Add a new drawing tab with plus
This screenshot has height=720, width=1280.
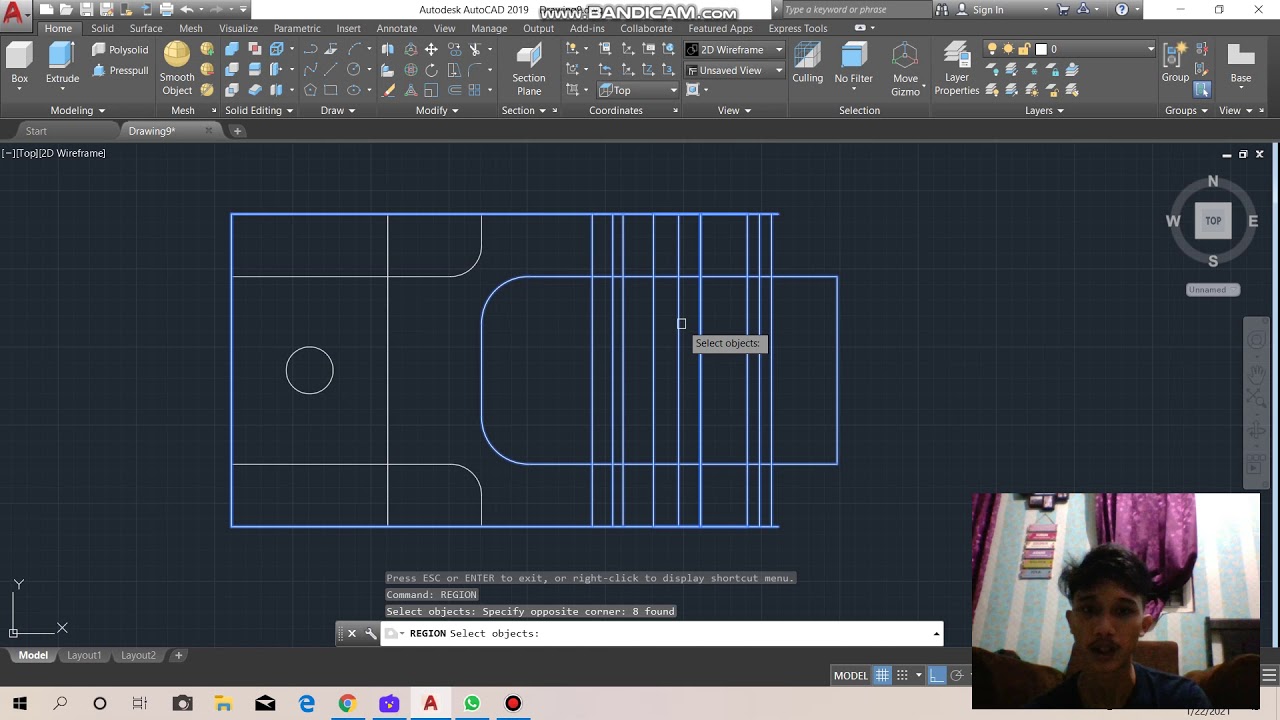237,131
